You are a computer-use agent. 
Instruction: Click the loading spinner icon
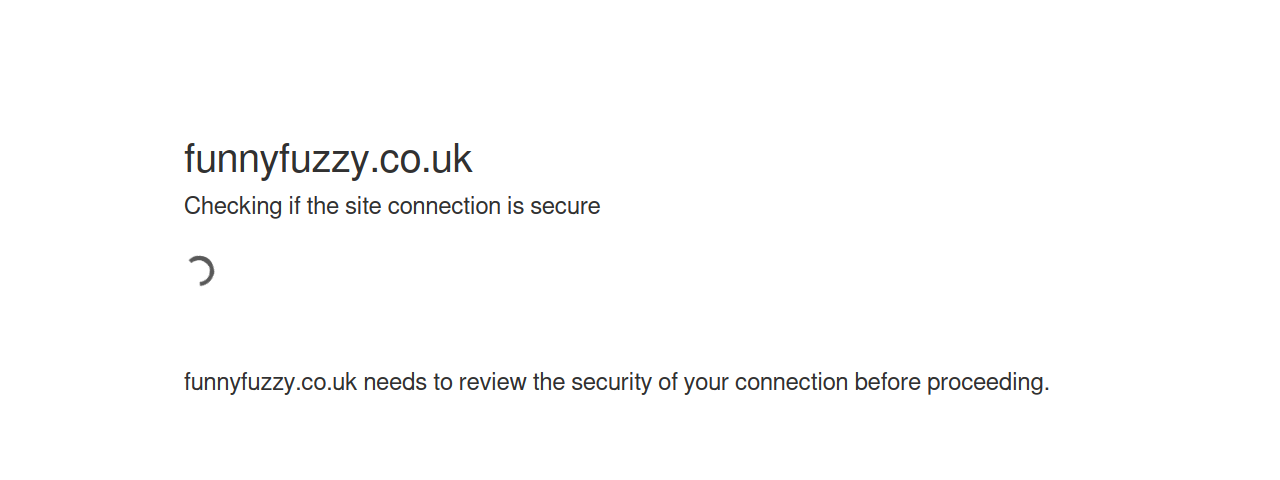click(x=200, y=271)
